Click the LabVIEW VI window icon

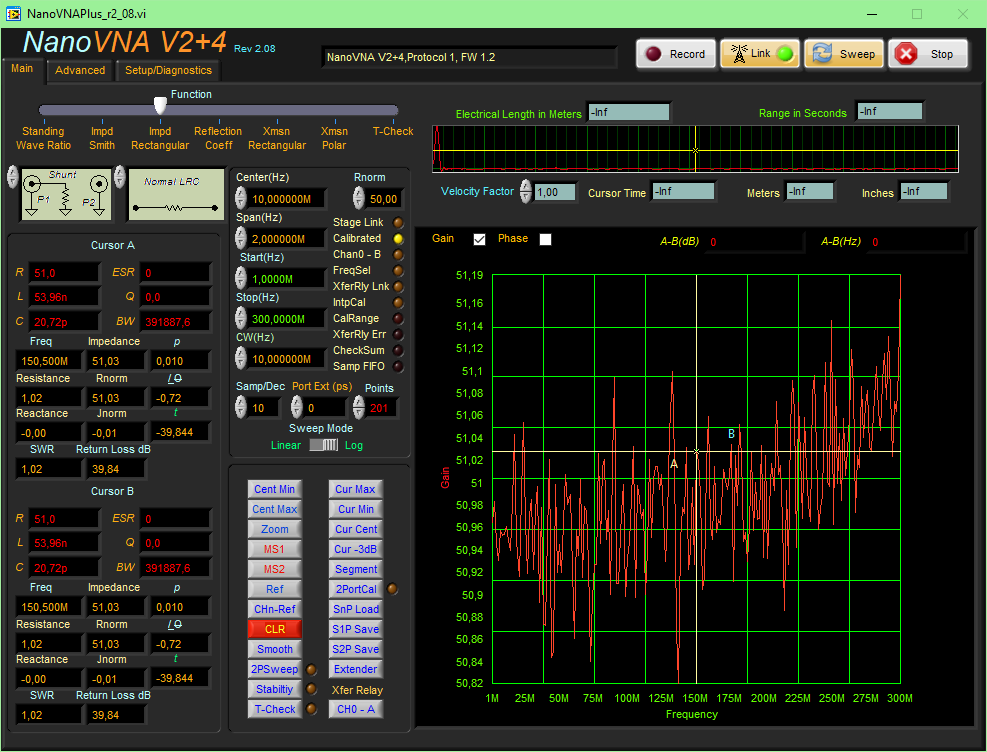pos(13,14)
